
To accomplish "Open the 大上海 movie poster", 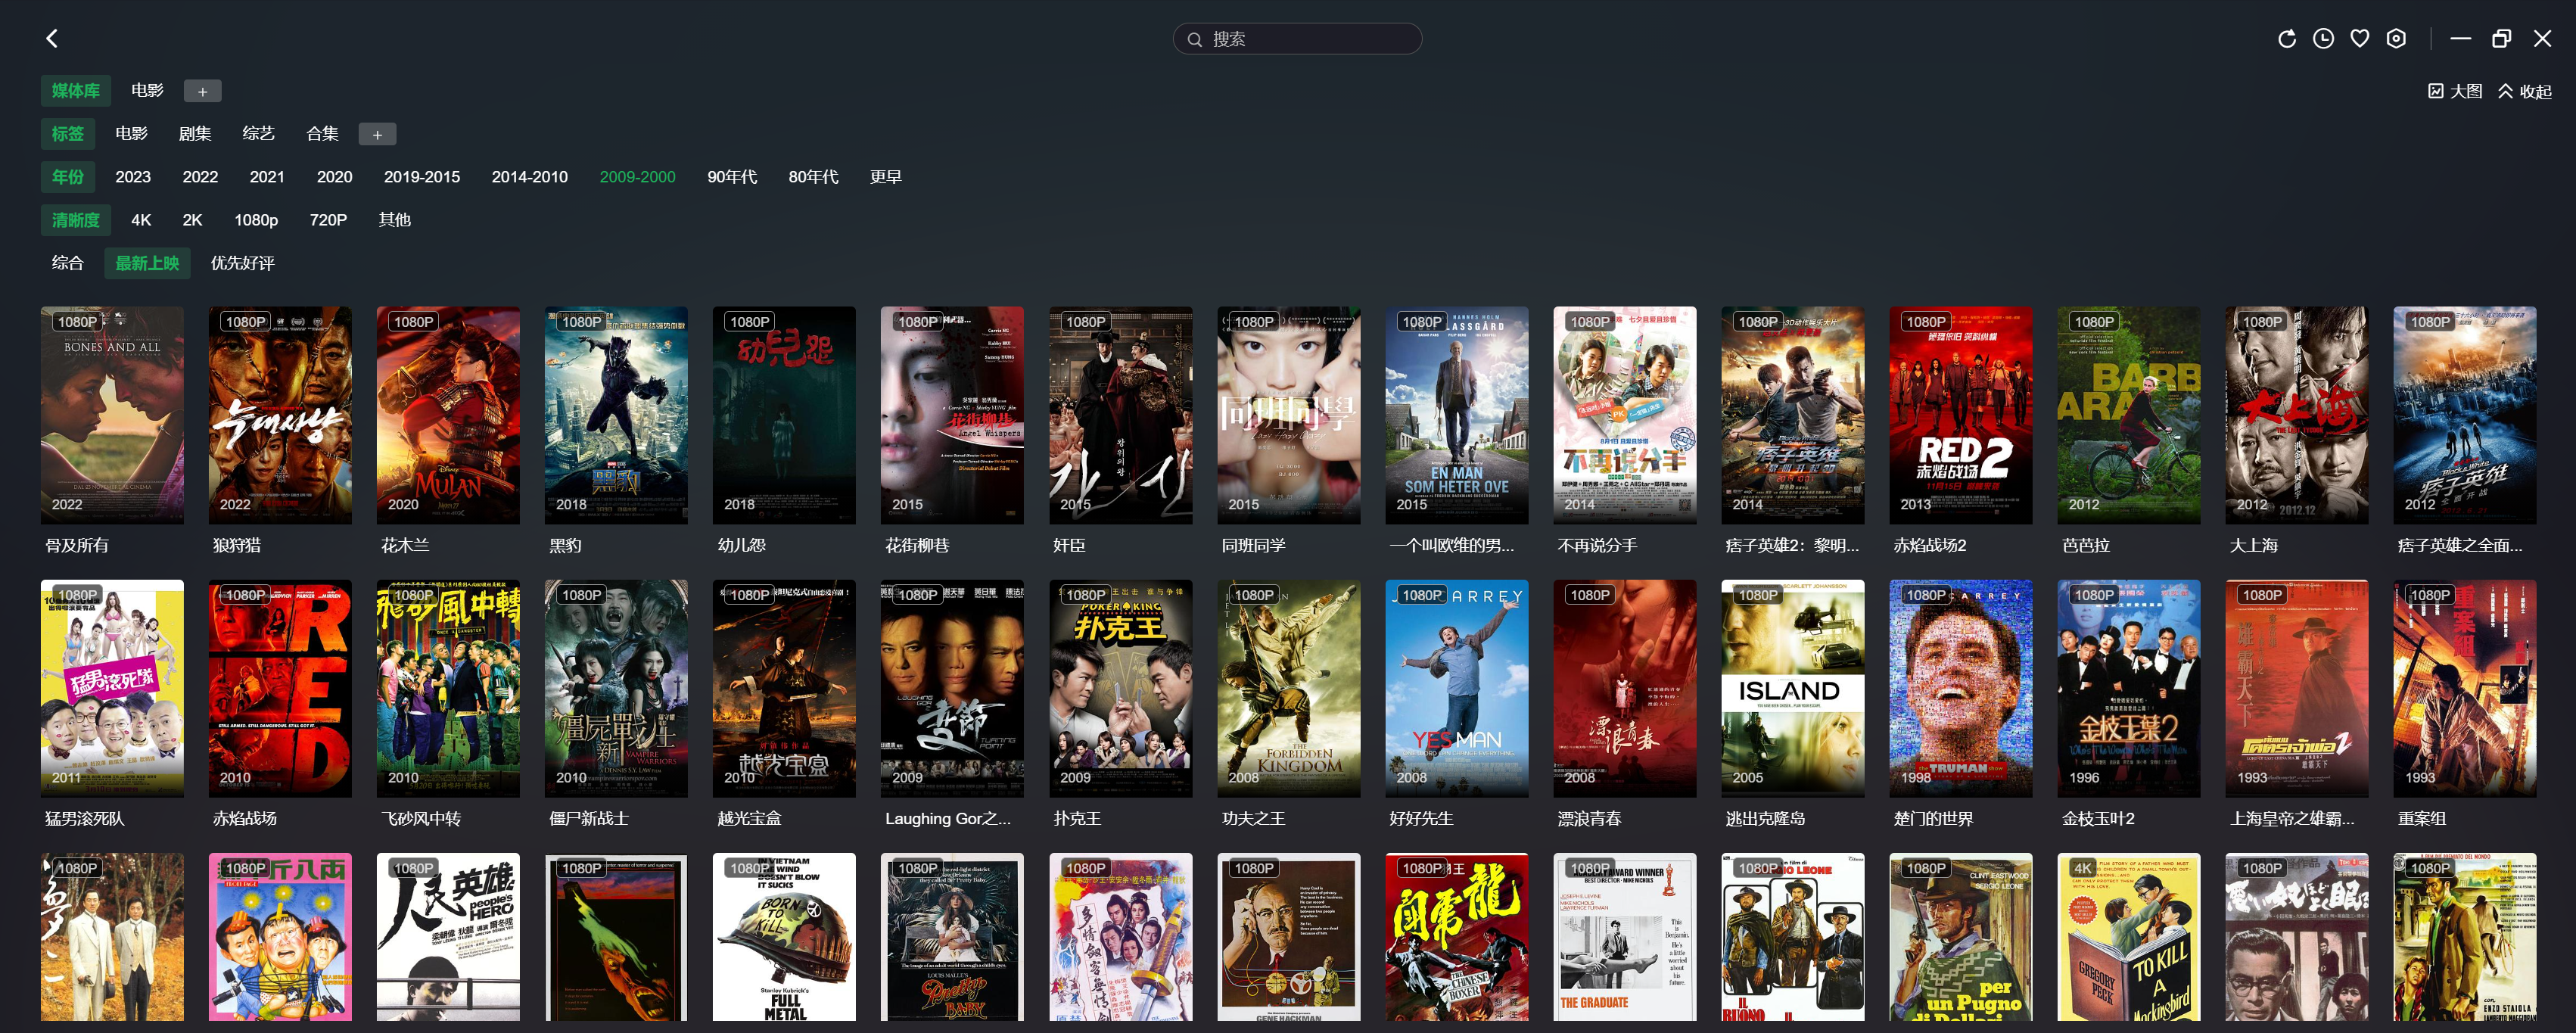I will pyautogui.click(x=2297, y=415).
